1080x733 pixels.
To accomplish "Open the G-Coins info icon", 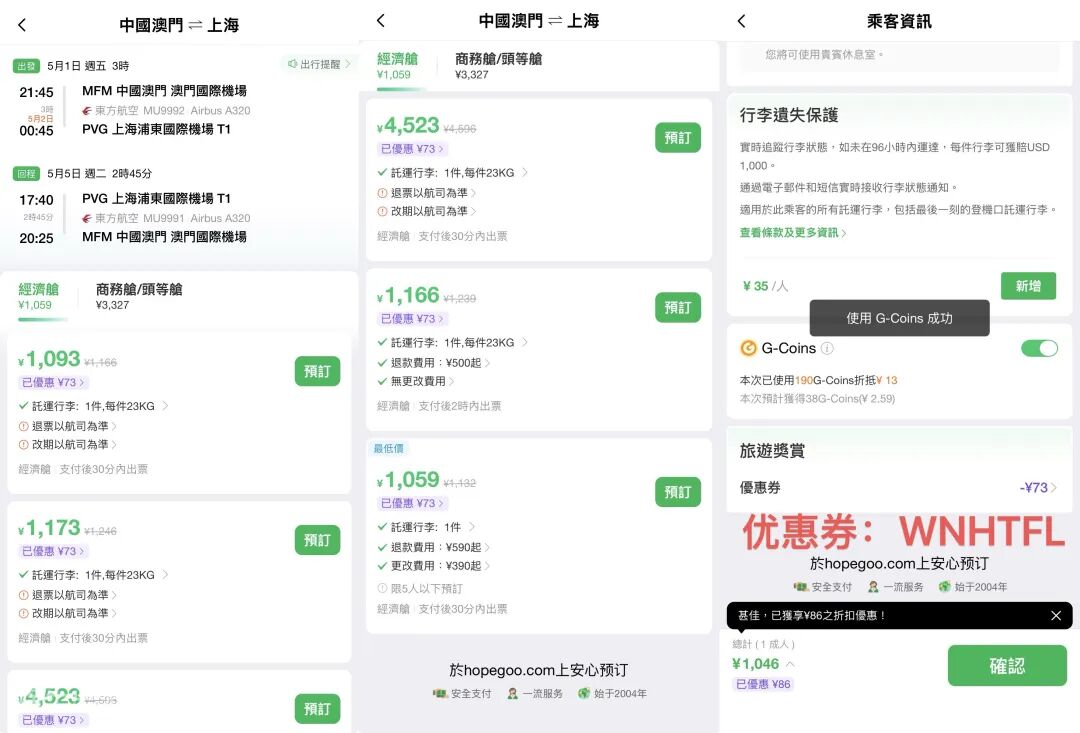I will tap(828, 348).
